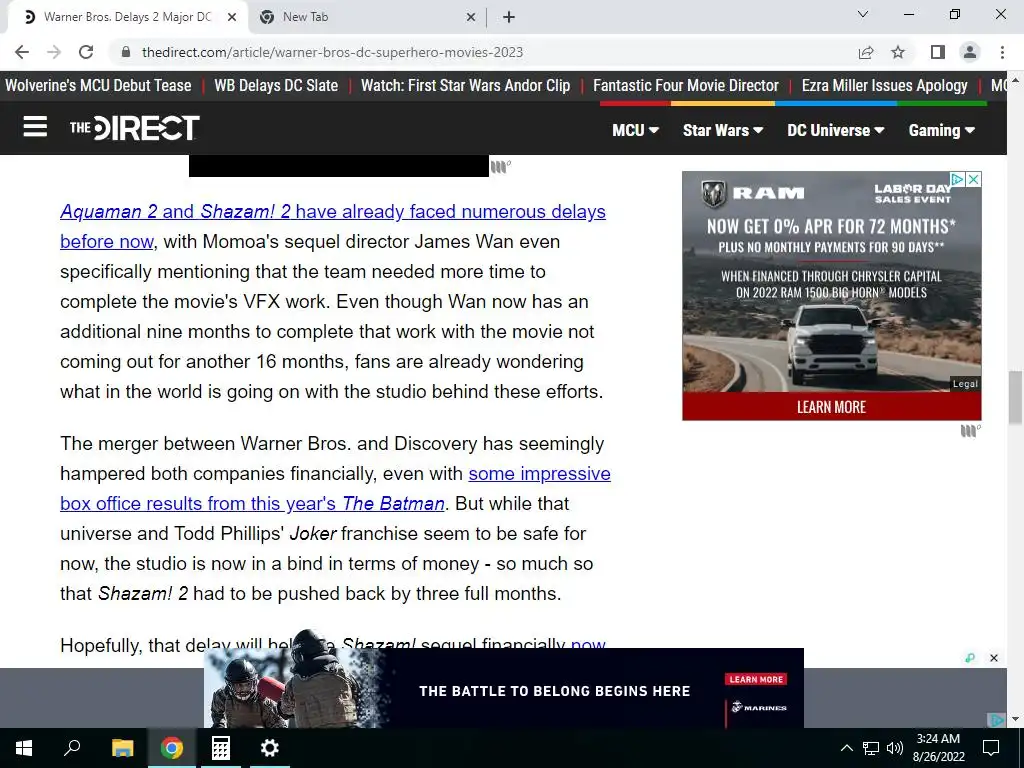
Task: Open File Explorer from taskbar
Action: point(122,748)
